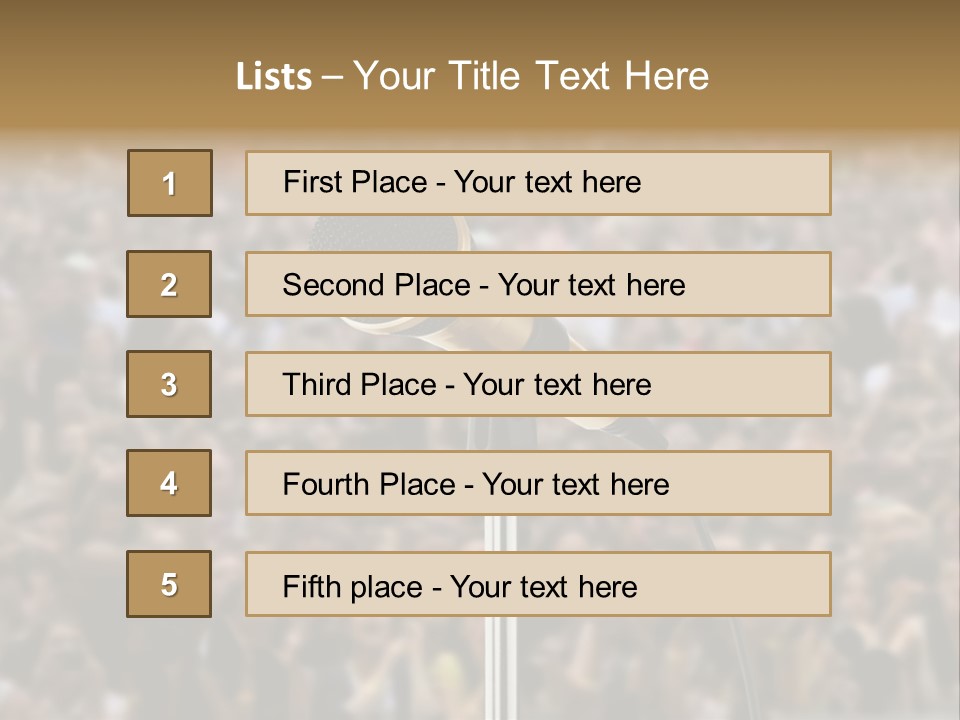Click the 'Second Place - Your text here' box
The width and height of the screenshot is (960, 720).
click(538, 284)
